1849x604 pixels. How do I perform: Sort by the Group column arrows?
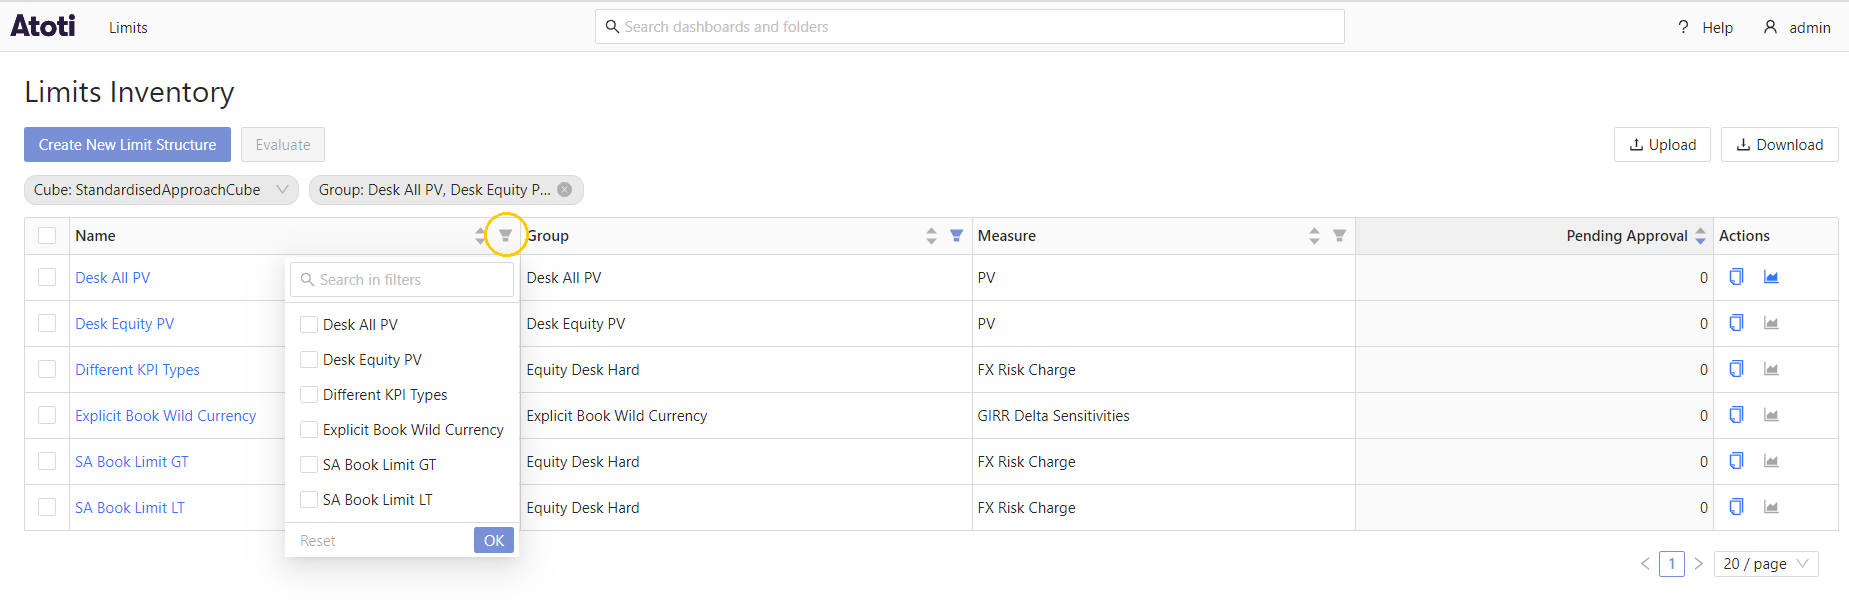[931, 236]
